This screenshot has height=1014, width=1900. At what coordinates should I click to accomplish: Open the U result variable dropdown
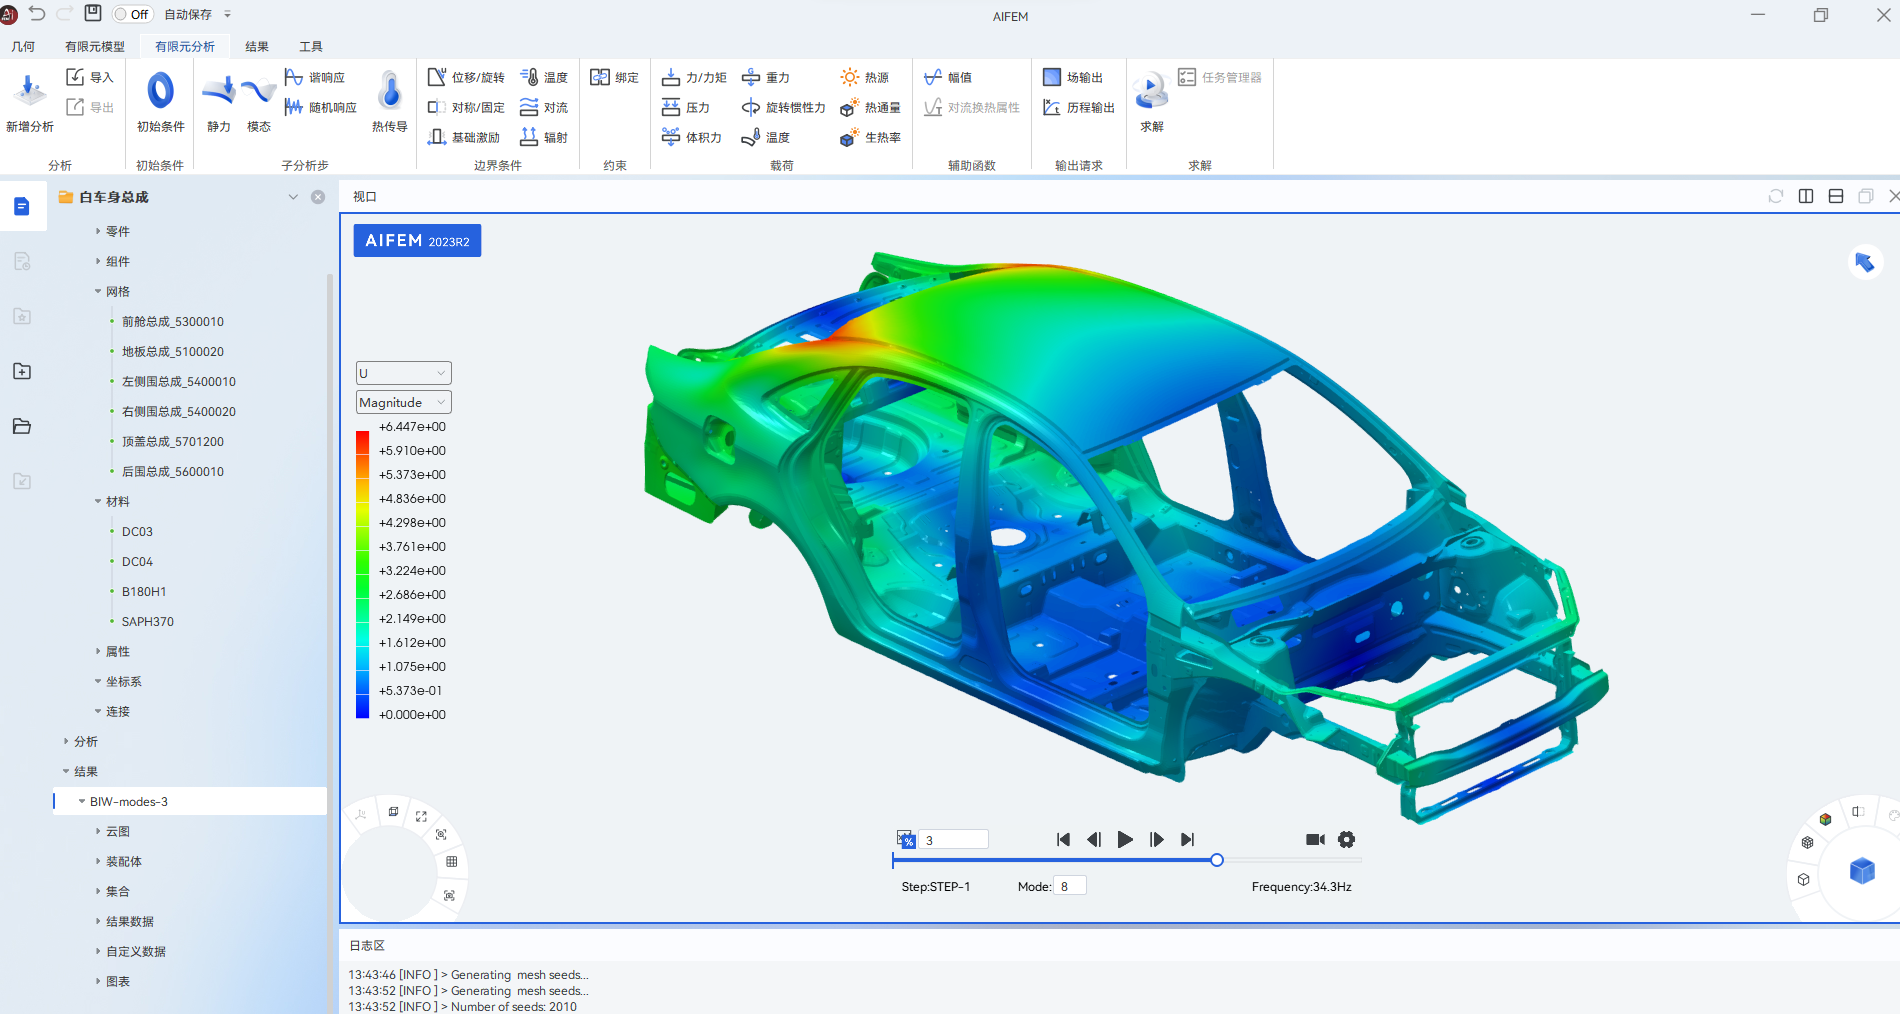pos(403,372)
